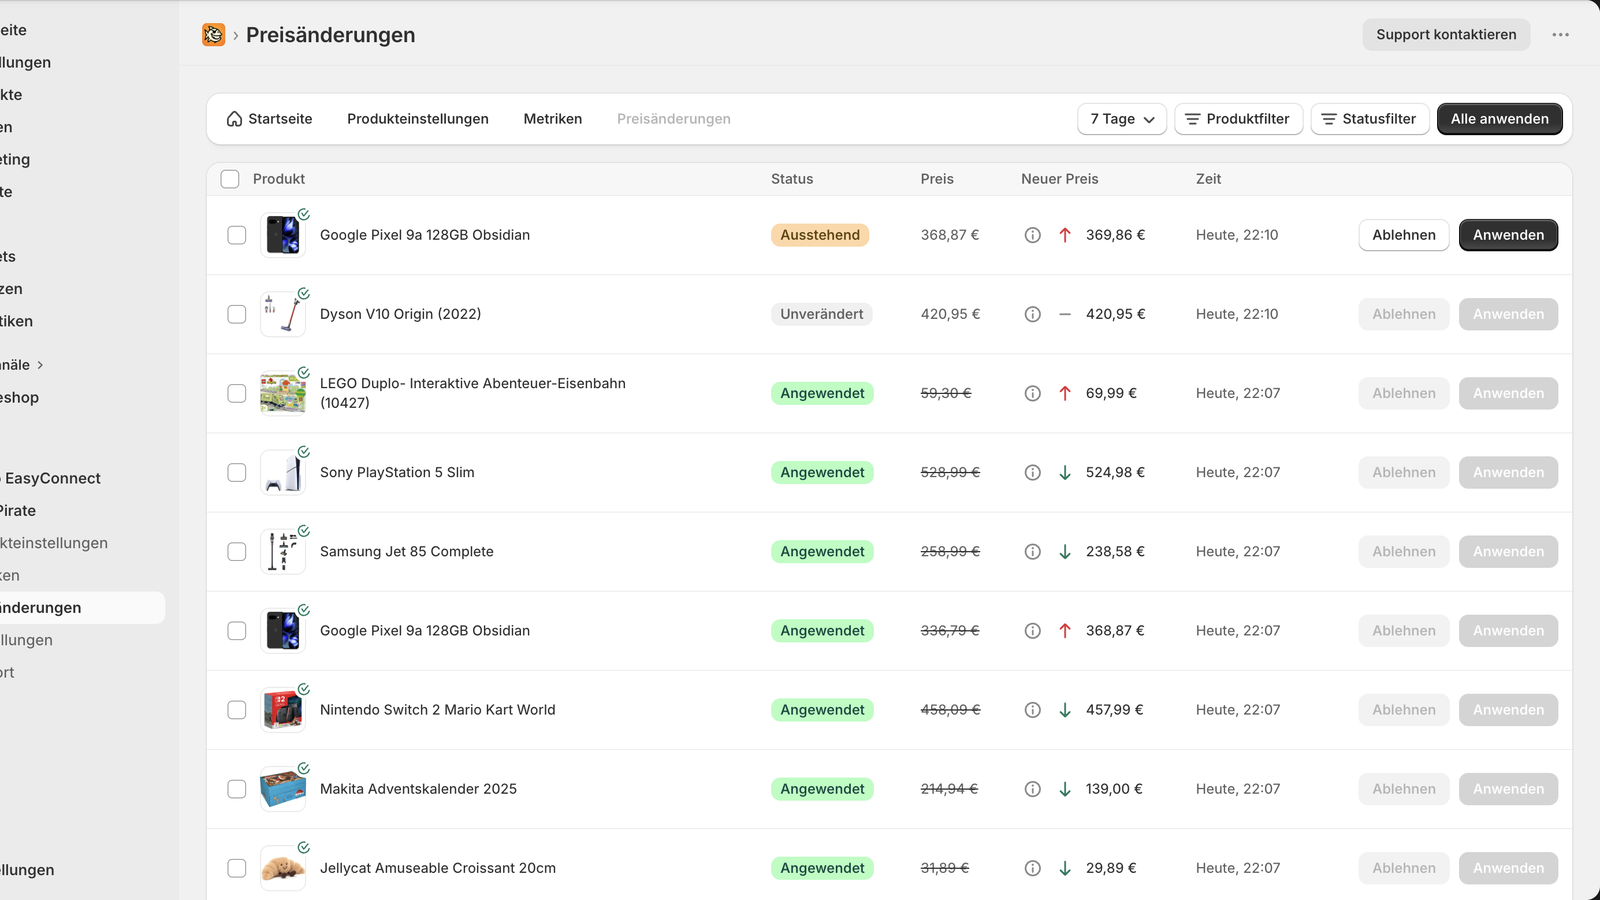
Task: Click LEGO Duplo Eisenbahn product image
Action: click(x=283, y=393)
